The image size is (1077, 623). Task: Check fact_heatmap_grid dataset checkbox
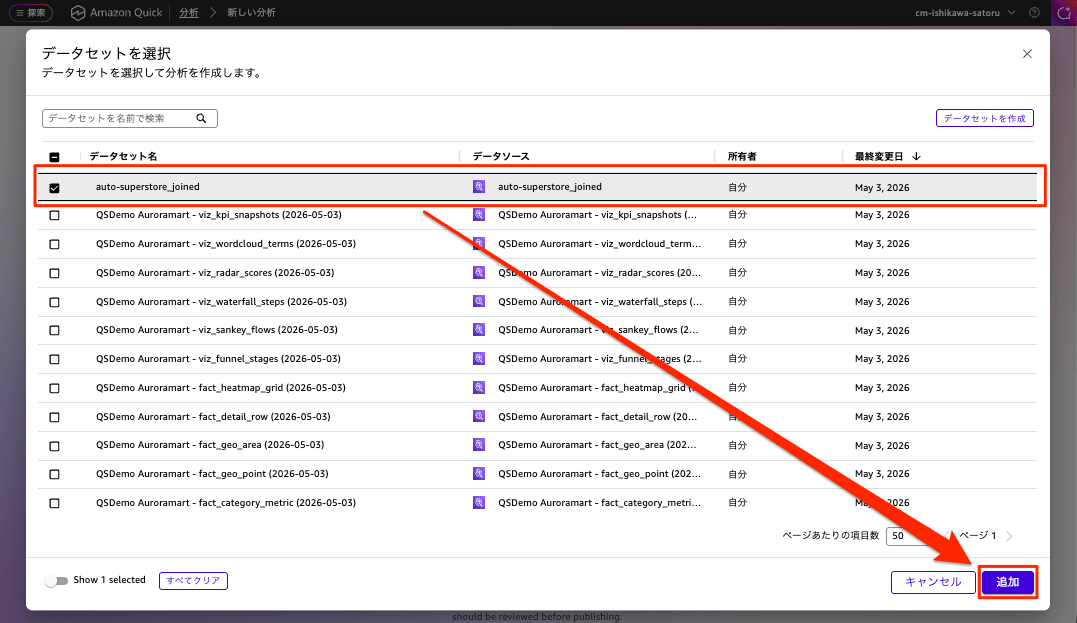pyautogui.click(x=54, y=388)
